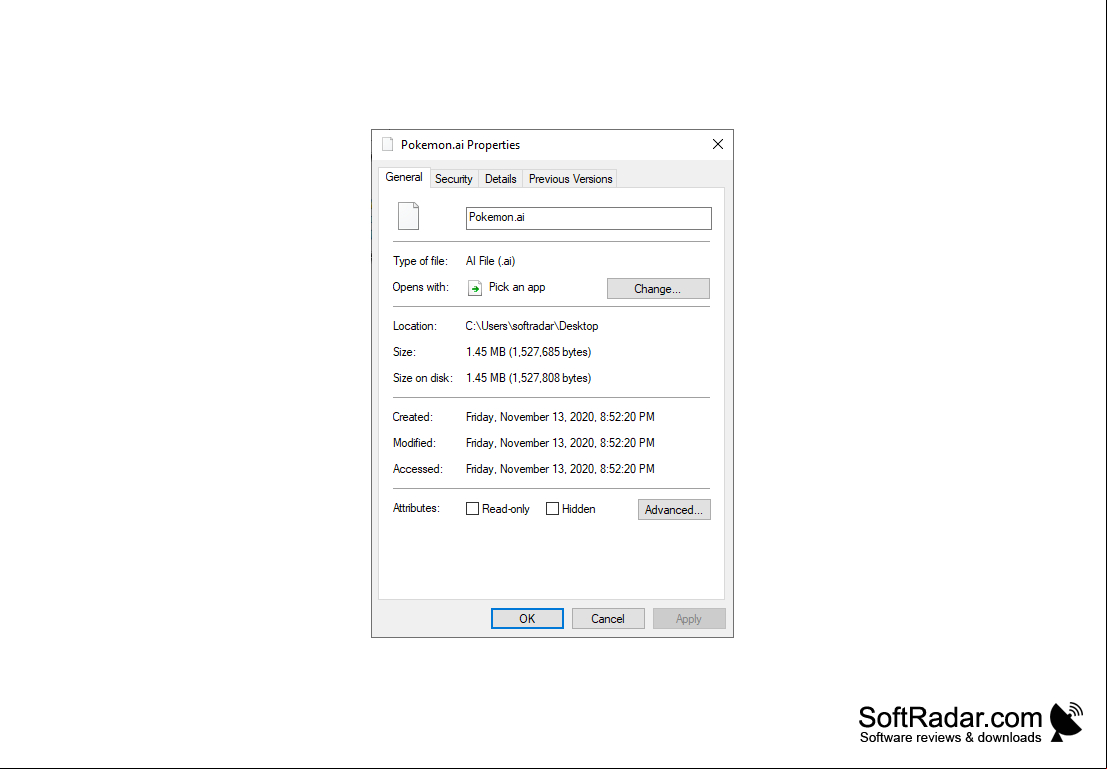Click the Size value '1.45 MB (1,527,685 bytes)'
The image size is (1107, 769).
[x=529, y=352]
